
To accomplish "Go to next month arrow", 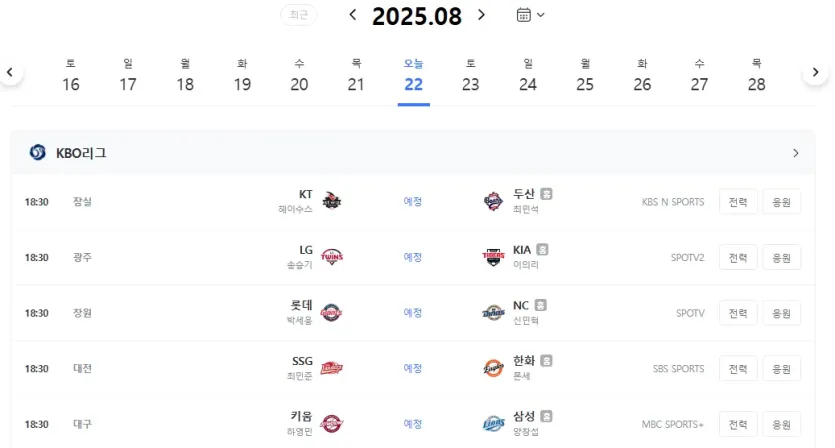I will [481, 15].
